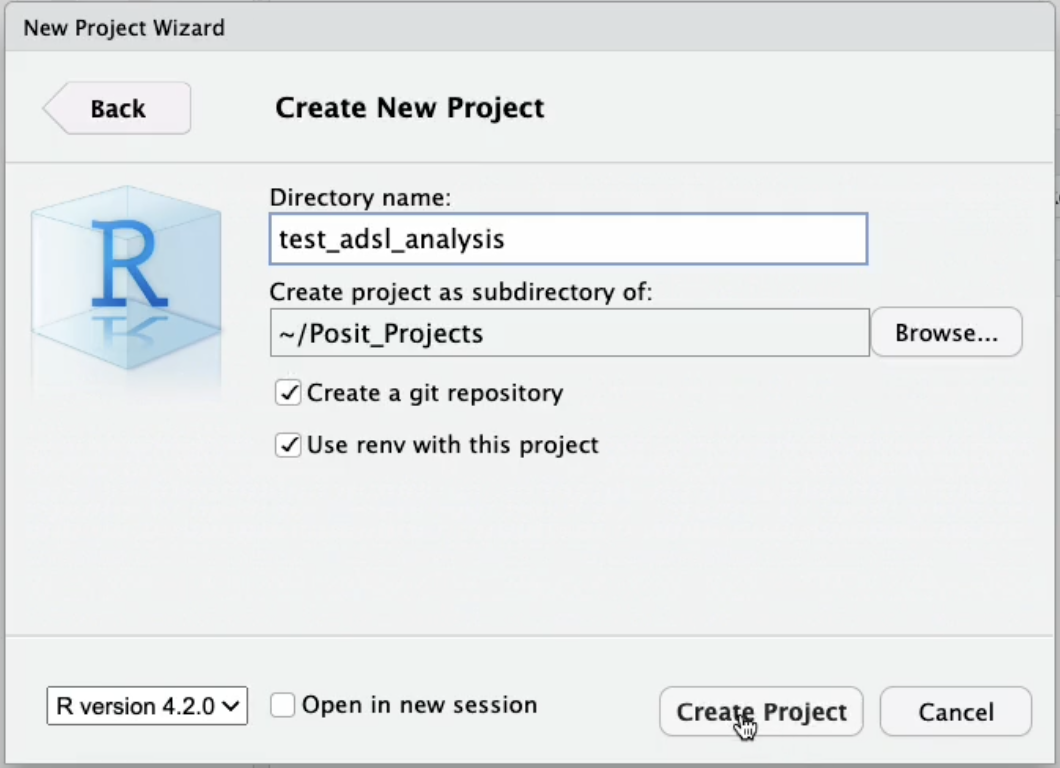Click the Create New Project heading
Image resolution: width=1060 pixels, height=768 pixels.
409,107
